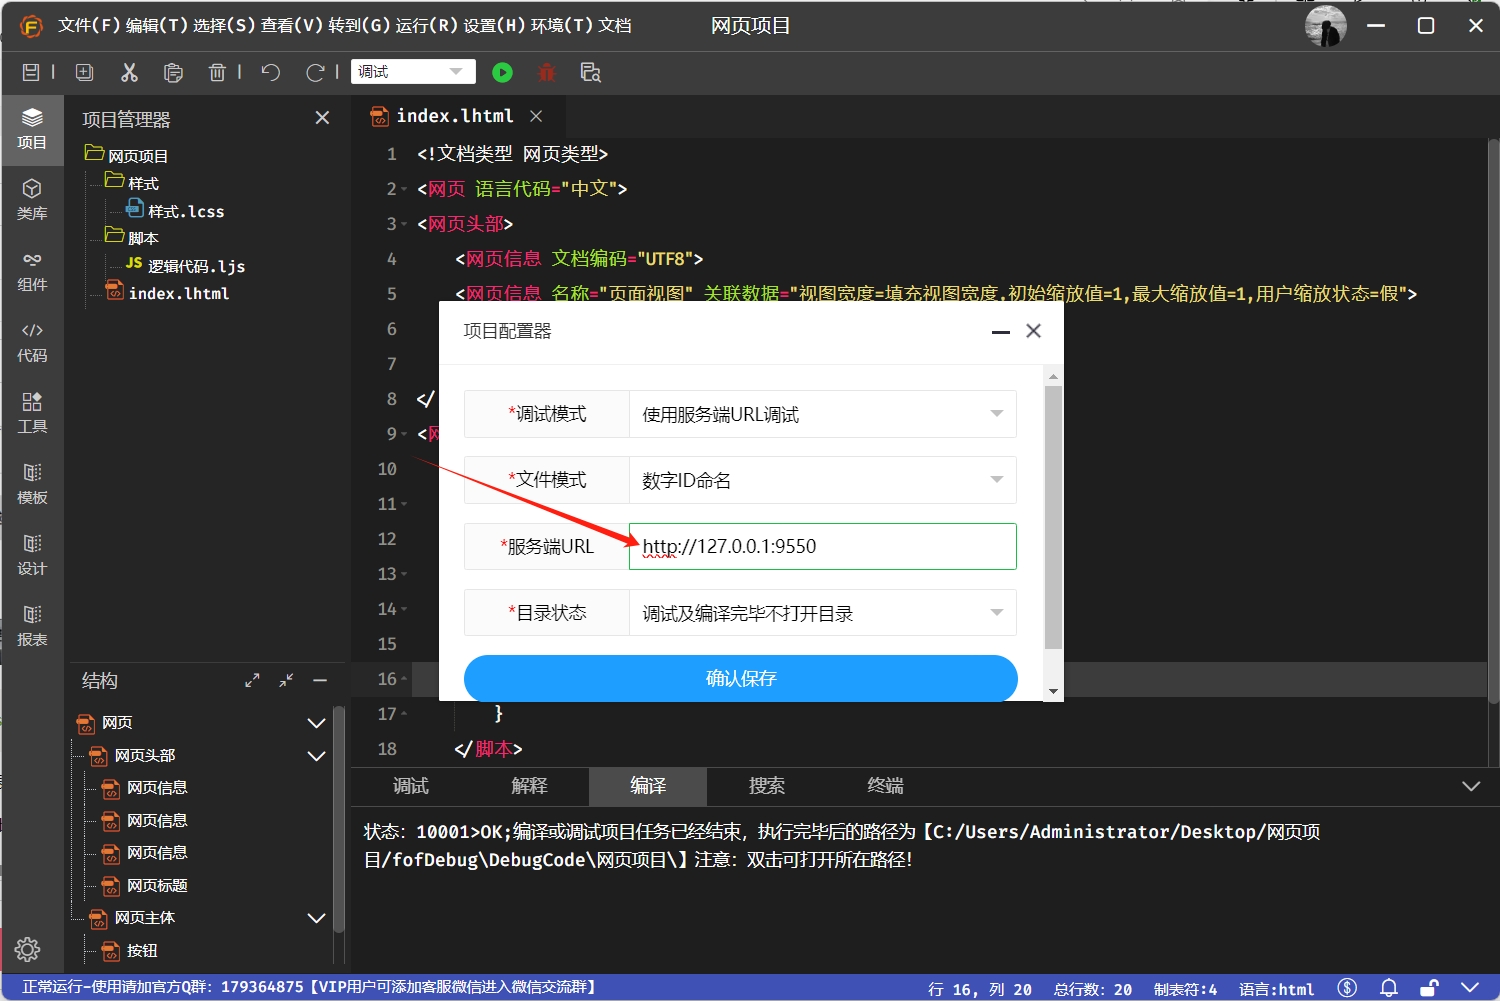Click the red bug debug icon
This screenshot has height=1001, width=1500.
546,72
